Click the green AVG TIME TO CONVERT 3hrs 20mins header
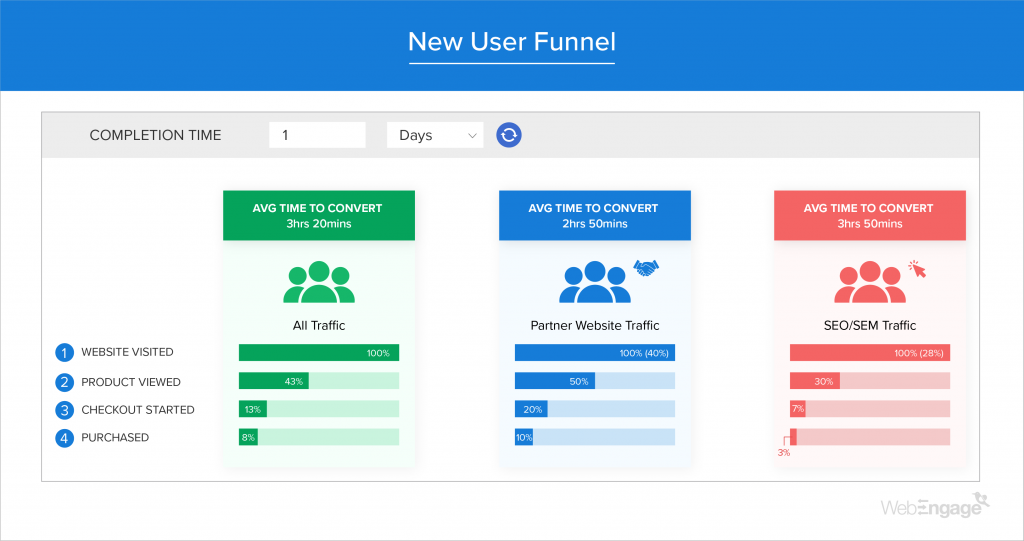The width and height of the screenshot is (1024, 541). 319,216
